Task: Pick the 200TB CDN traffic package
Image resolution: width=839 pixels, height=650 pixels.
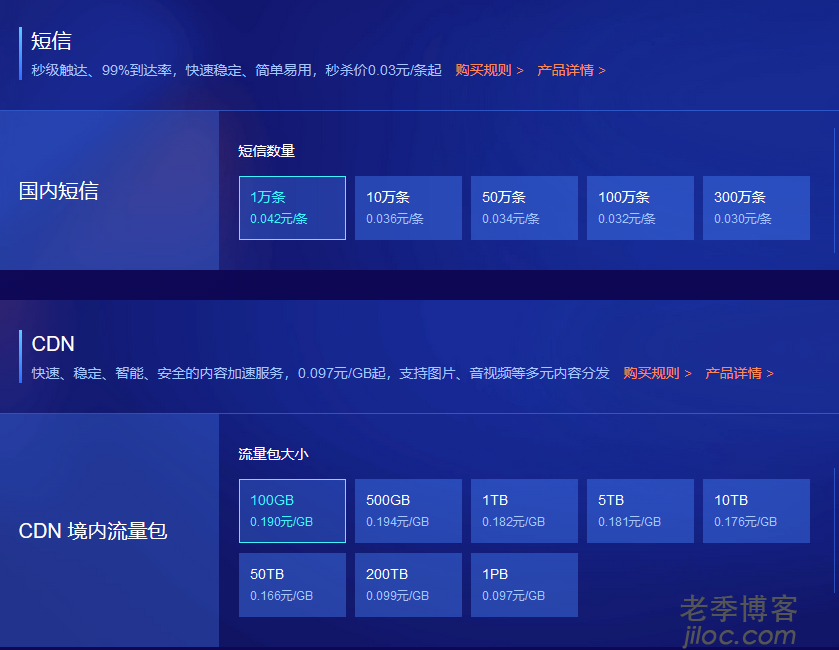Action: 408,585
